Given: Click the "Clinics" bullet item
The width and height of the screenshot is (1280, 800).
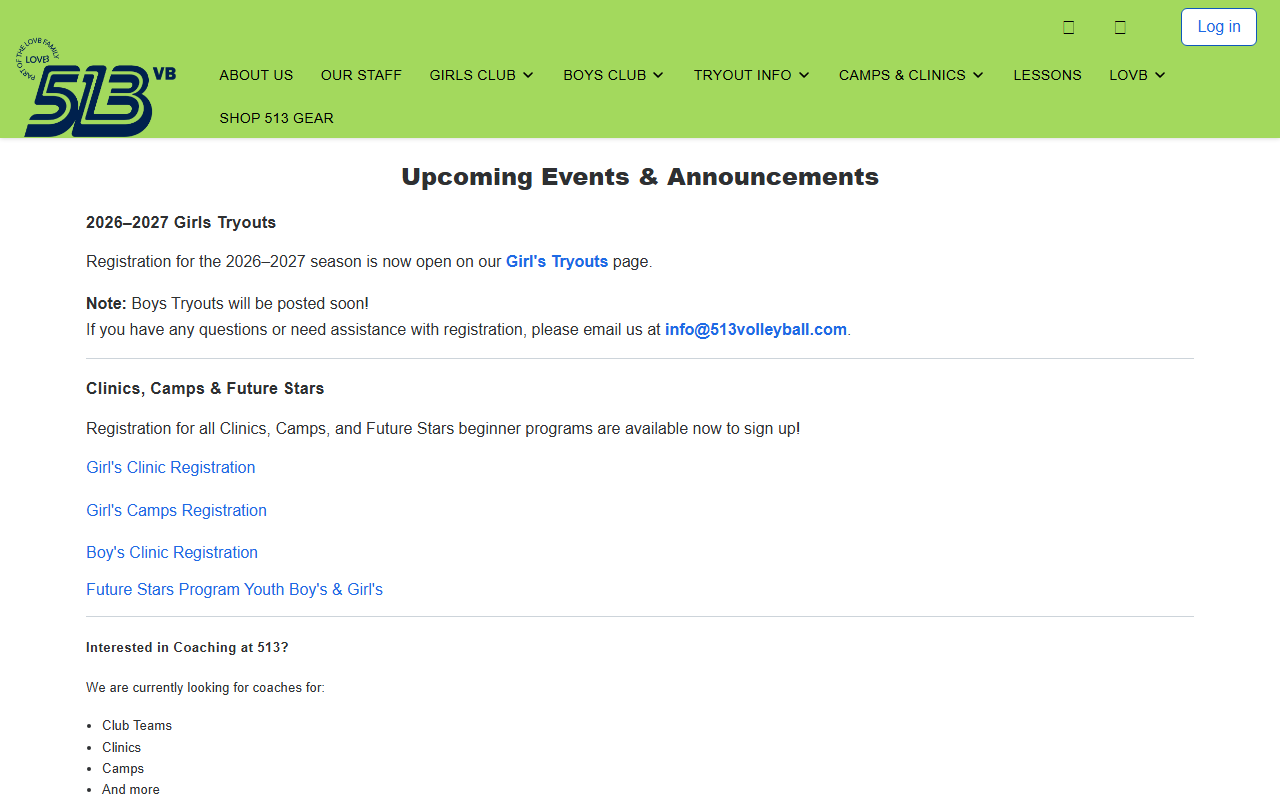Looking at the screenshot, I should (x=121, y=748).
